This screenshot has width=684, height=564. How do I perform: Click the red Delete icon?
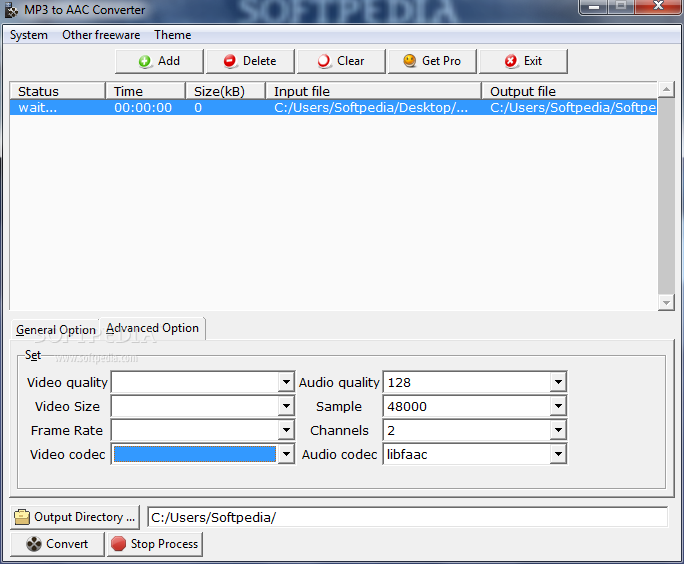(x=230, y=62)
